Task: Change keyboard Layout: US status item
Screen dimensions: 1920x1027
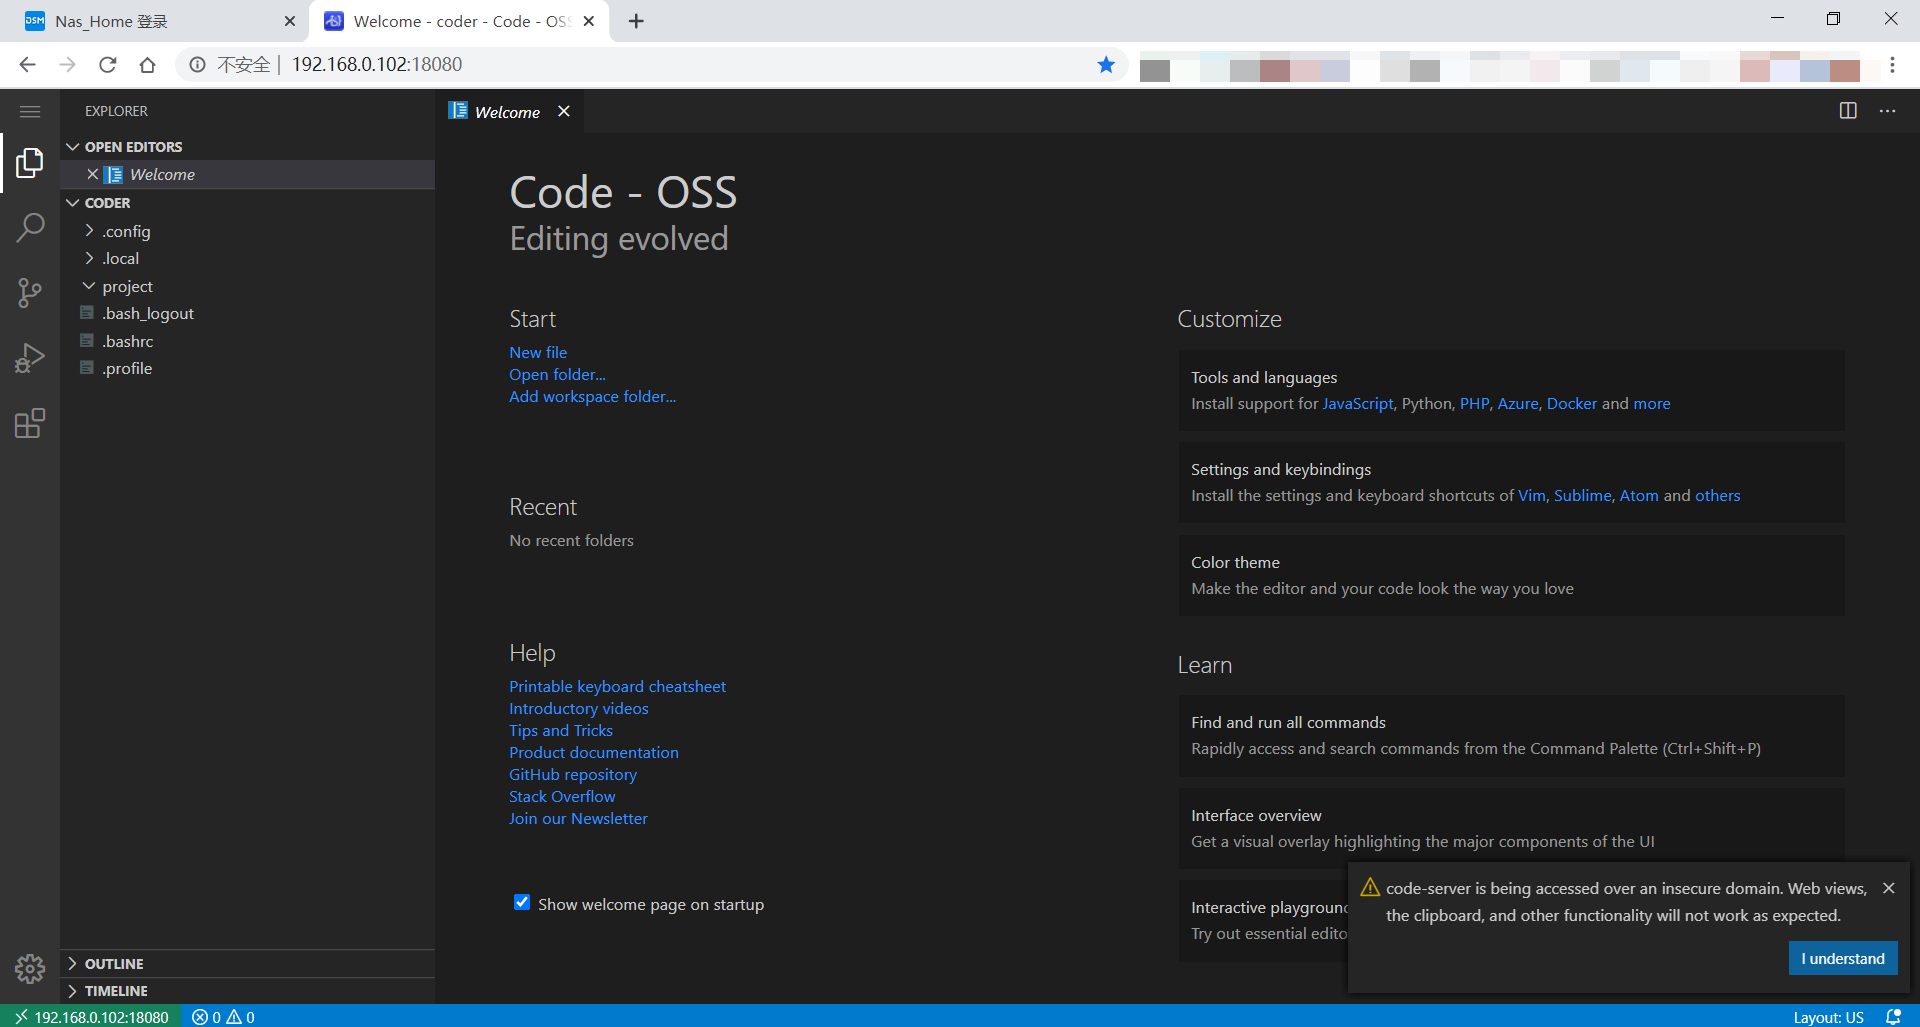Action: [1828, 1016]
